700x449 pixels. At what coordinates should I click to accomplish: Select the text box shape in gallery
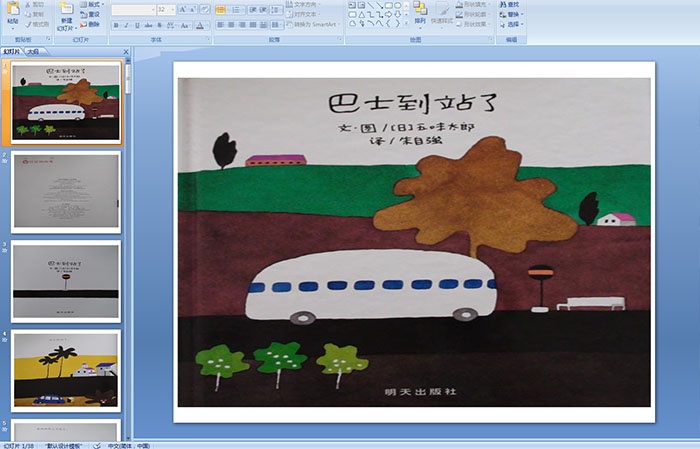click(352, 5)
